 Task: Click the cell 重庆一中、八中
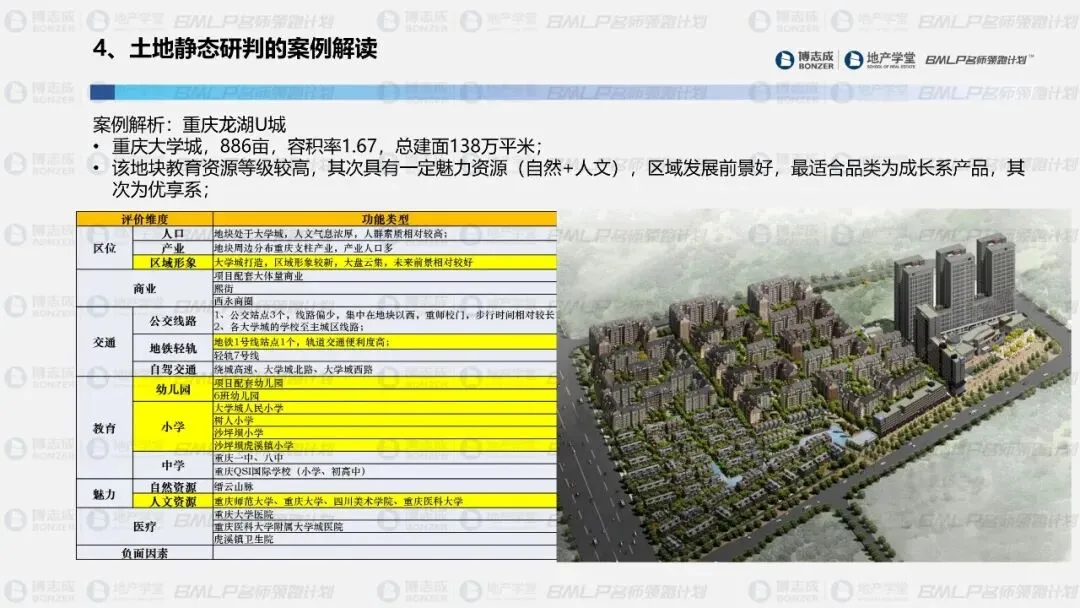pyautogui.click(x=385, y=458)
